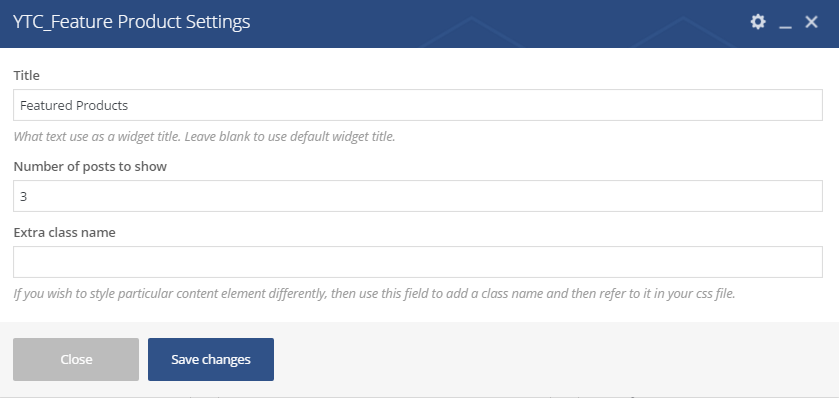Click the YTC_Feature Product Settings heading text
The image size is (839, 398).
[132, 22]
